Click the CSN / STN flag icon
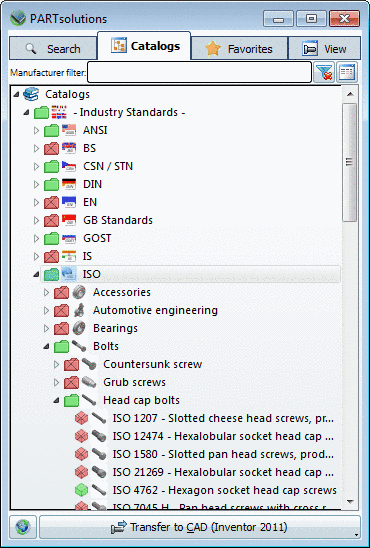The height and width of the screenshot is (548, 370). [69, 166]
